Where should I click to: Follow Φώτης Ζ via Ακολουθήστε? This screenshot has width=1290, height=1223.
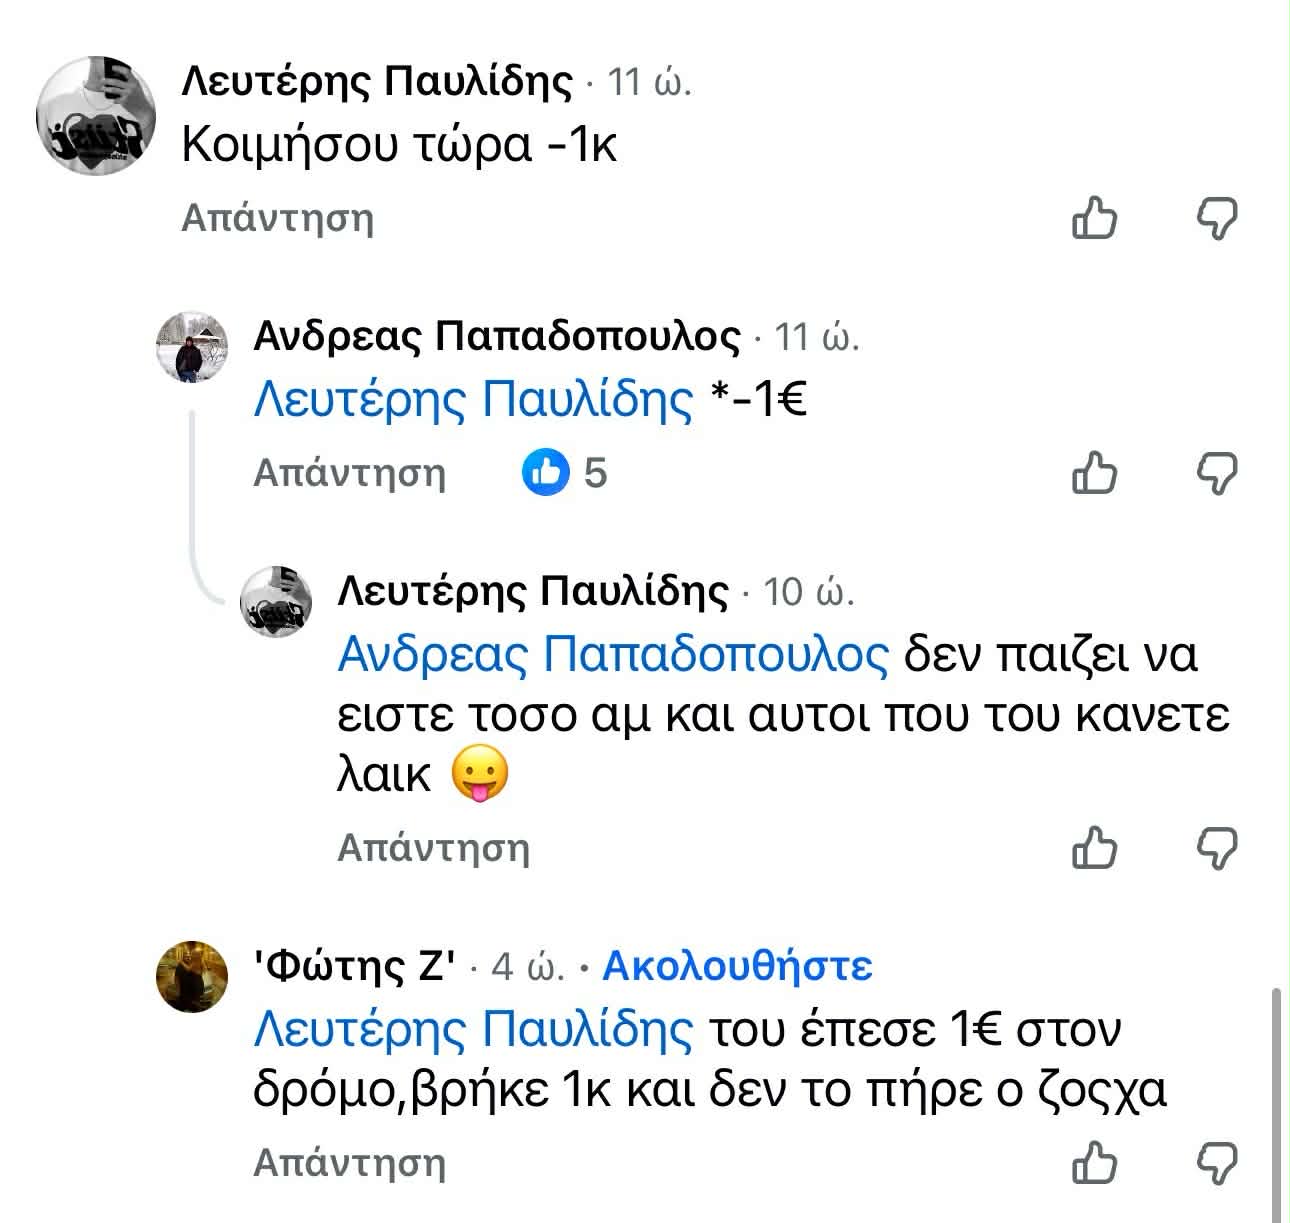pyautogui.click(x=737, y=966)
